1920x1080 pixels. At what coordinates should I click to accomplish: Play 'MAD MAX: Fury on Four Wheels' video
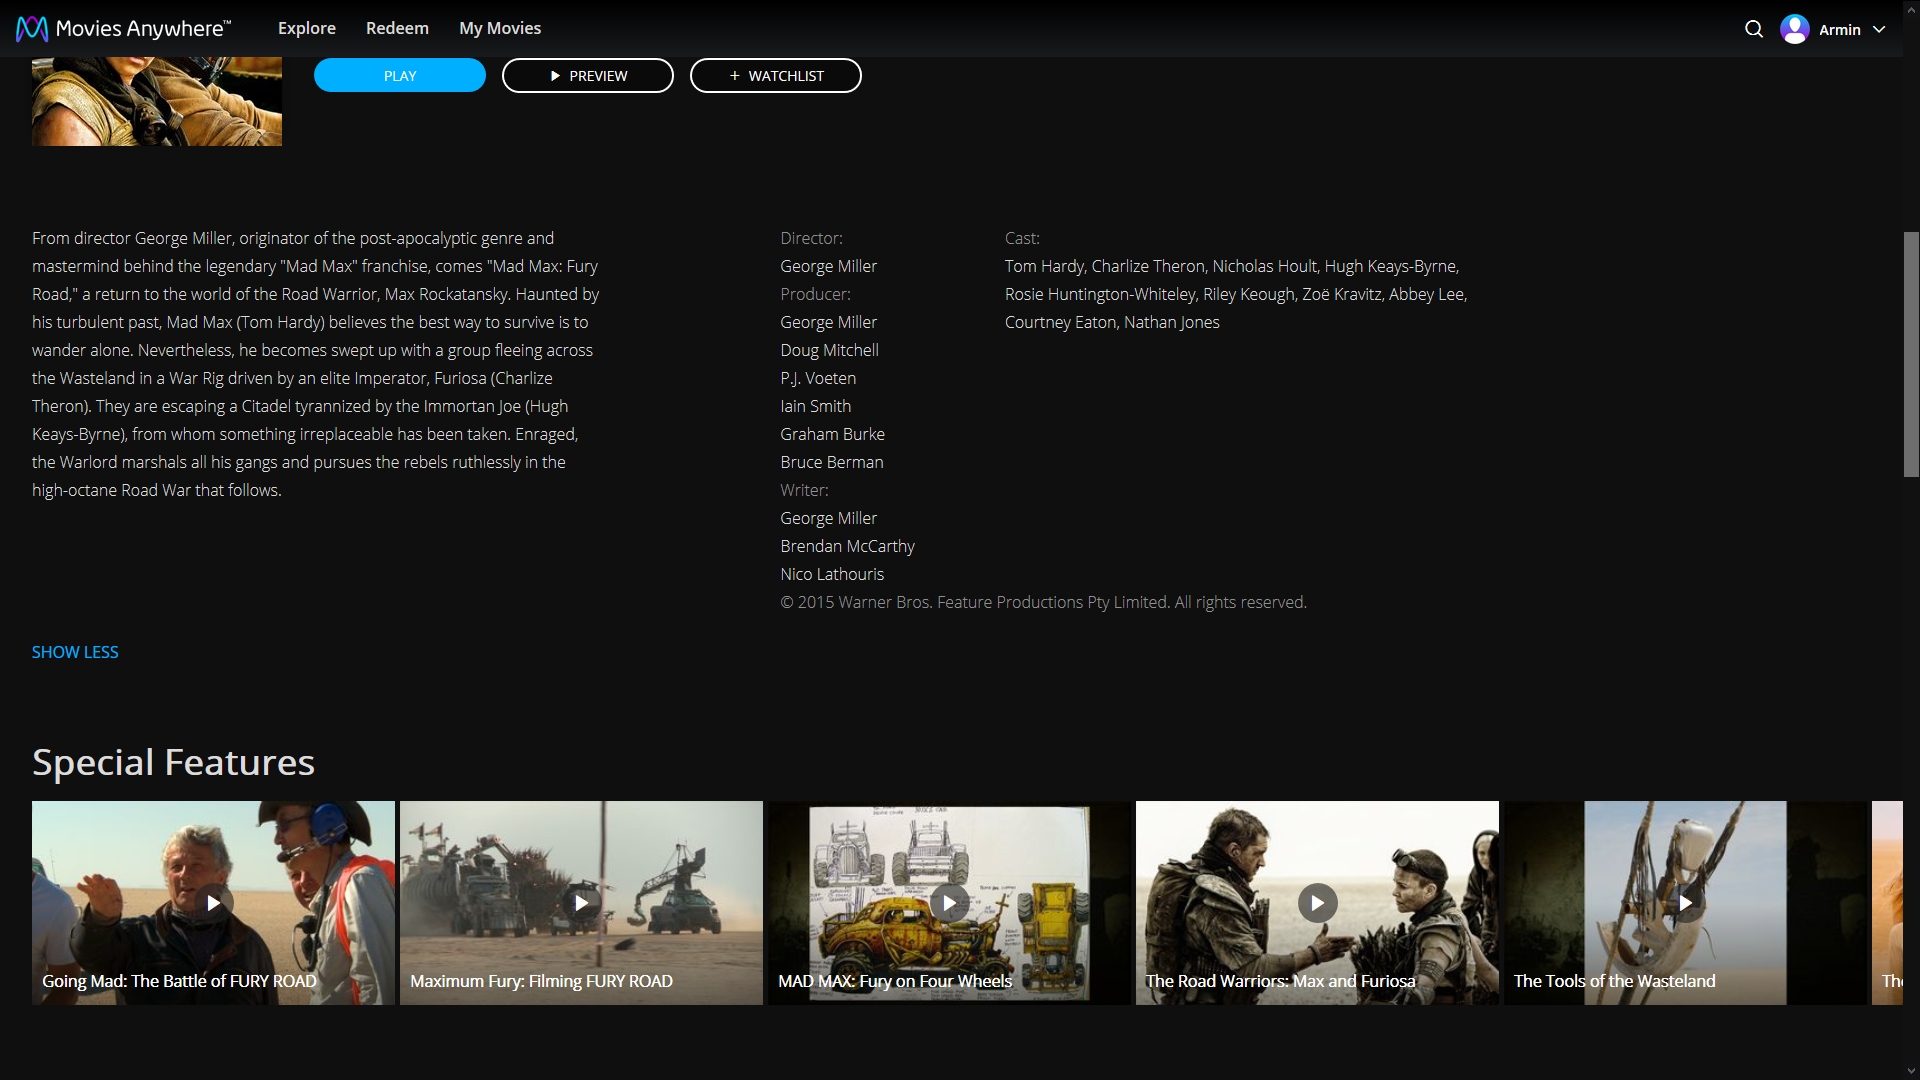coord(949,903)
